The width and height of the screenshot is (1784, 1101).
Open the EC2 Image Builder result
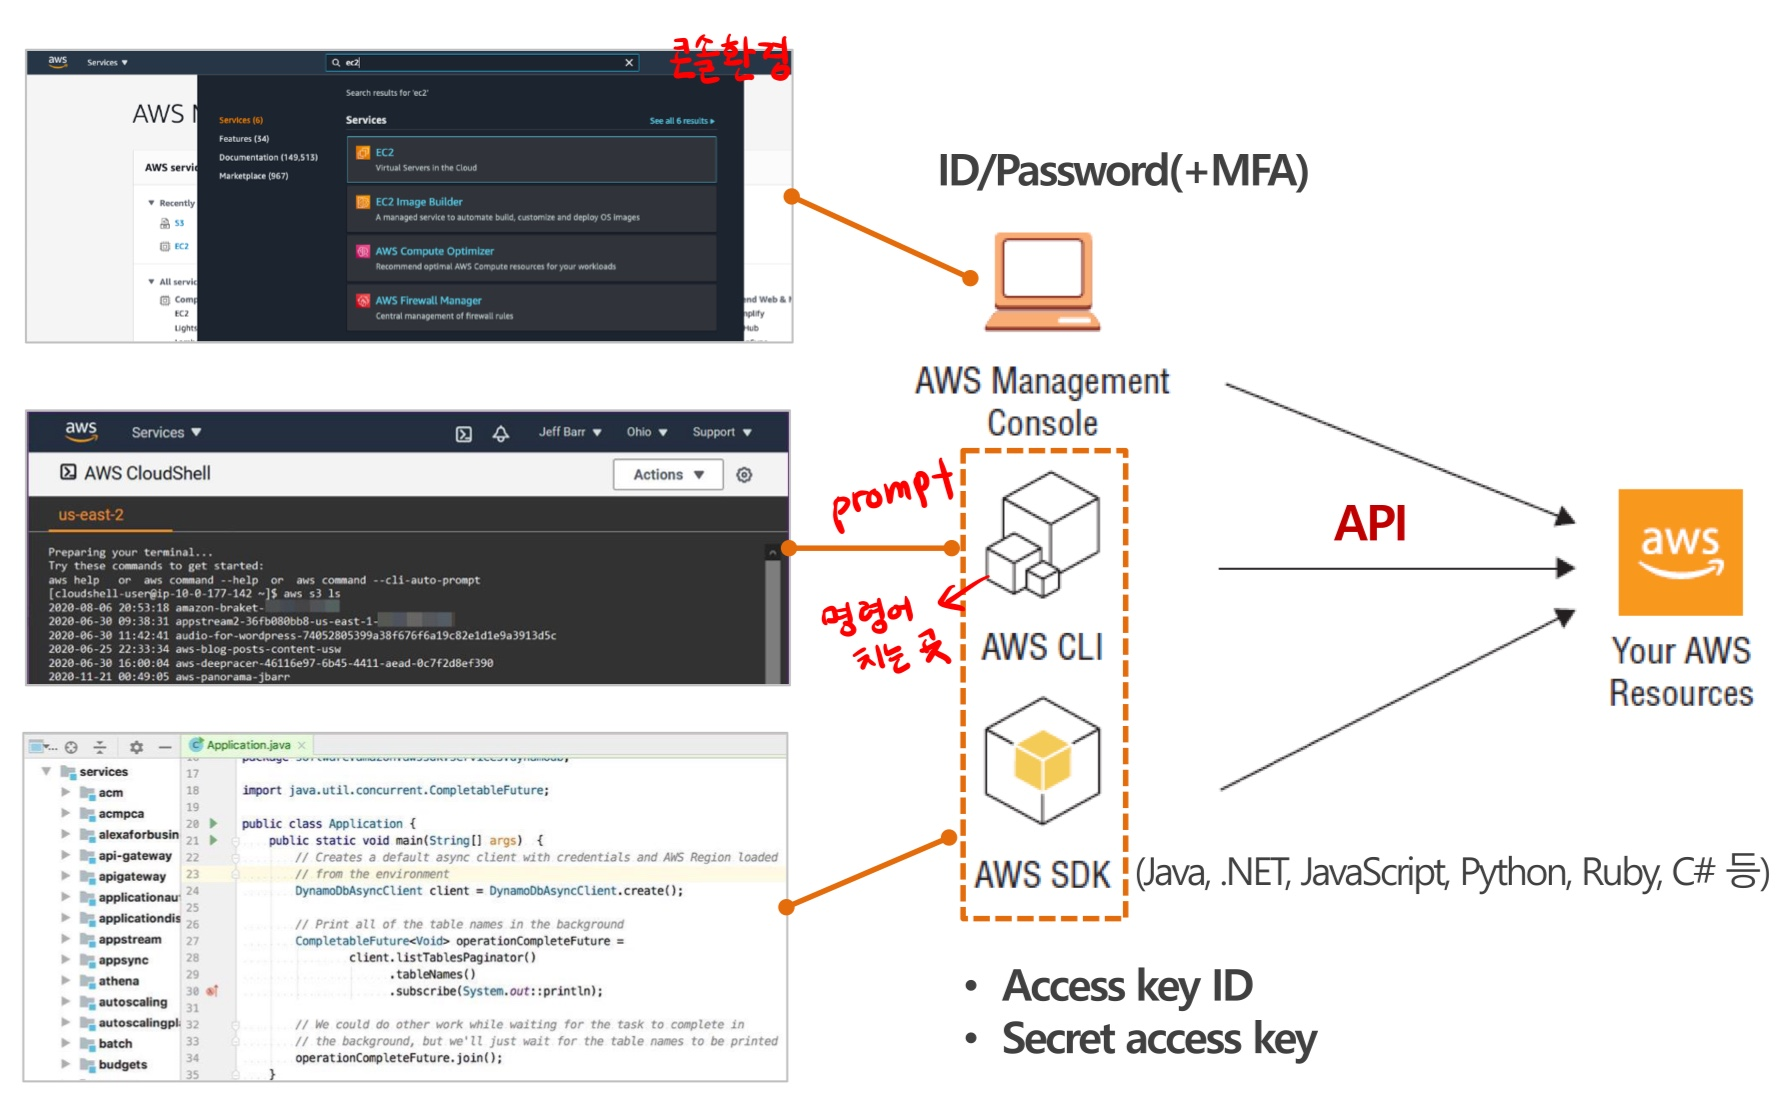coord(532,209)
